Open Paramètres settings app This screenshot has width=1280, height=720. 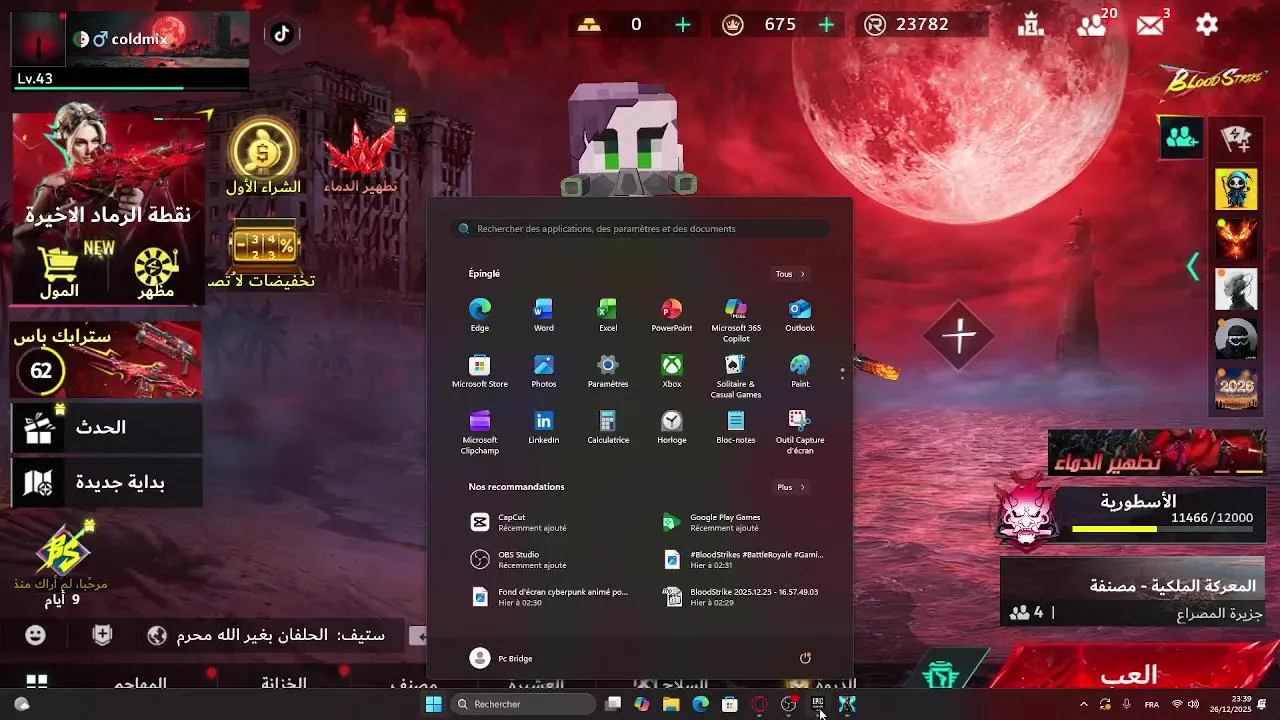point(608,371)
